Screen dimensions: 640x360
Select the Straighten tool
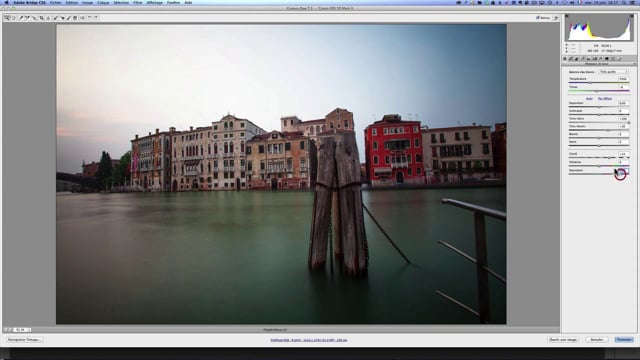pyautogui.click(x=48, y=18)
